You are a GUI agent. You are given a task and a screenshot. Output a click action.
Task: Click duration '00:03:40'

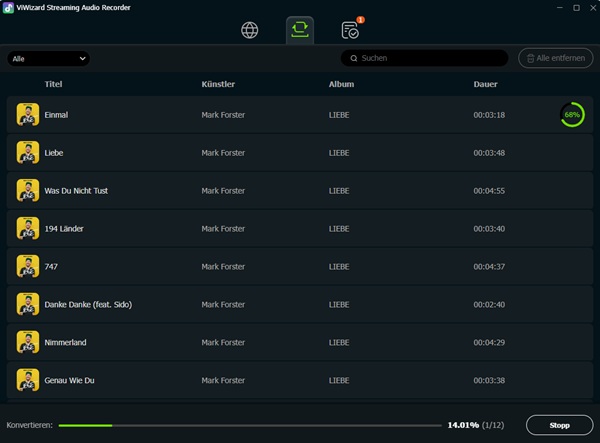click(489, 228)
